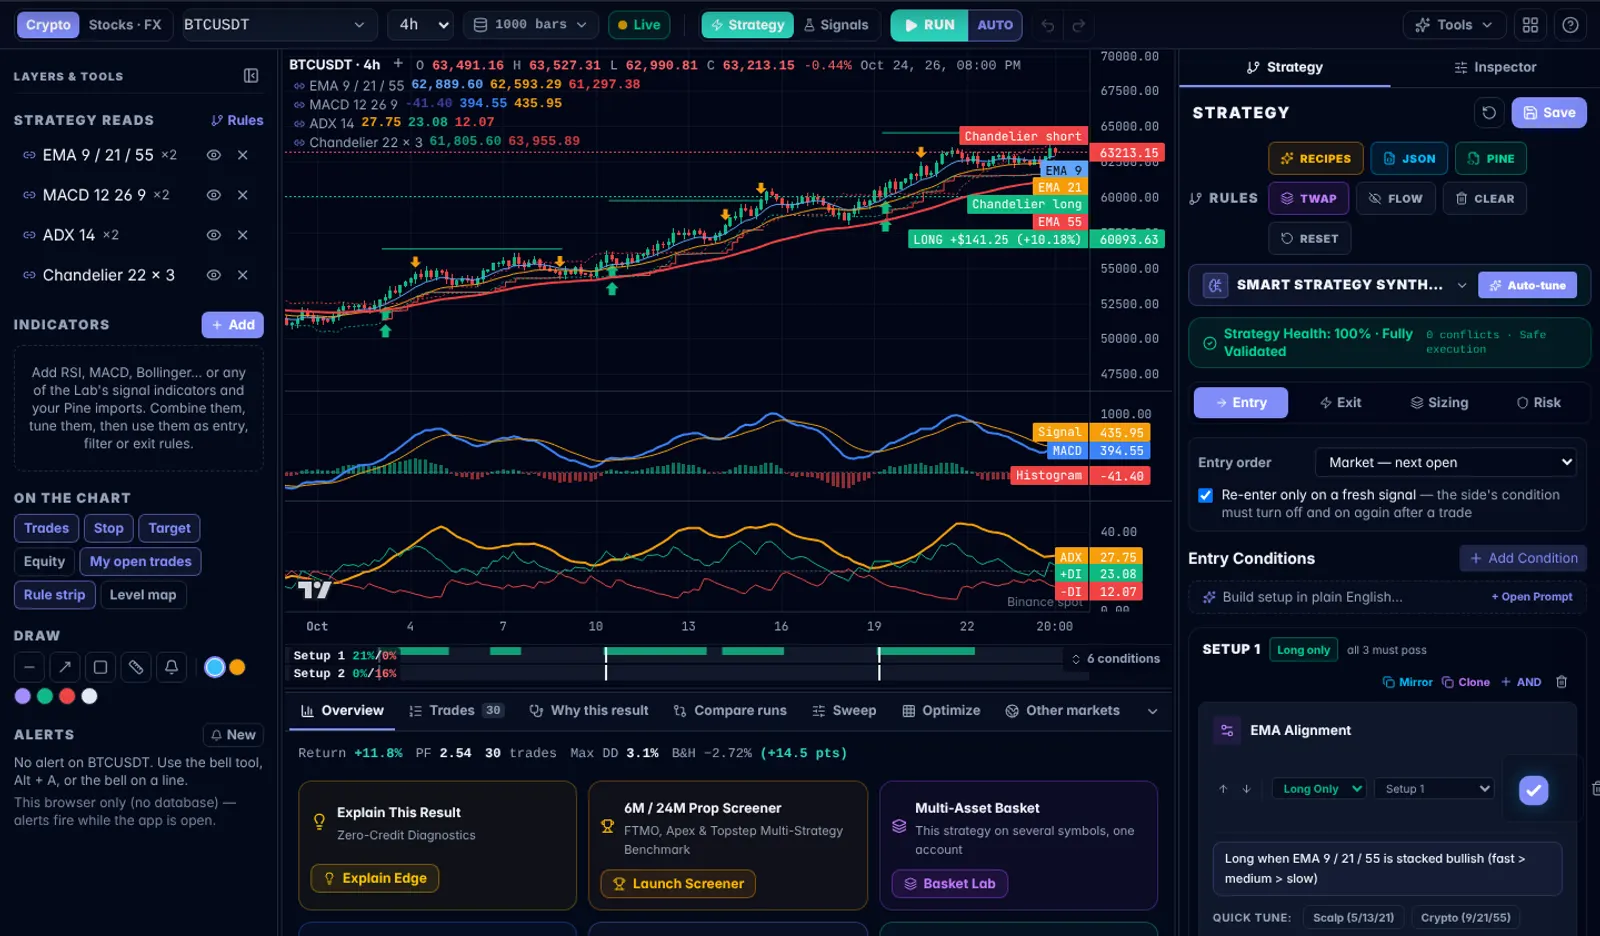Open the Long Only direction dropdown
This screenshot has height=936, width=1600.
tap(1318, 789)
